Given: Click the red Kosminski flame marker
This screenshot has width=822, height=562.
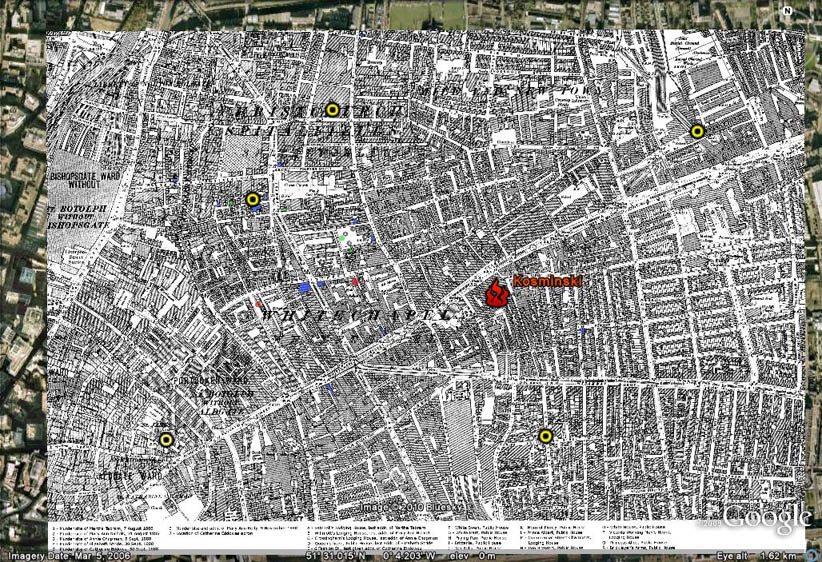Looking at the screenshot, I should 497,293.
